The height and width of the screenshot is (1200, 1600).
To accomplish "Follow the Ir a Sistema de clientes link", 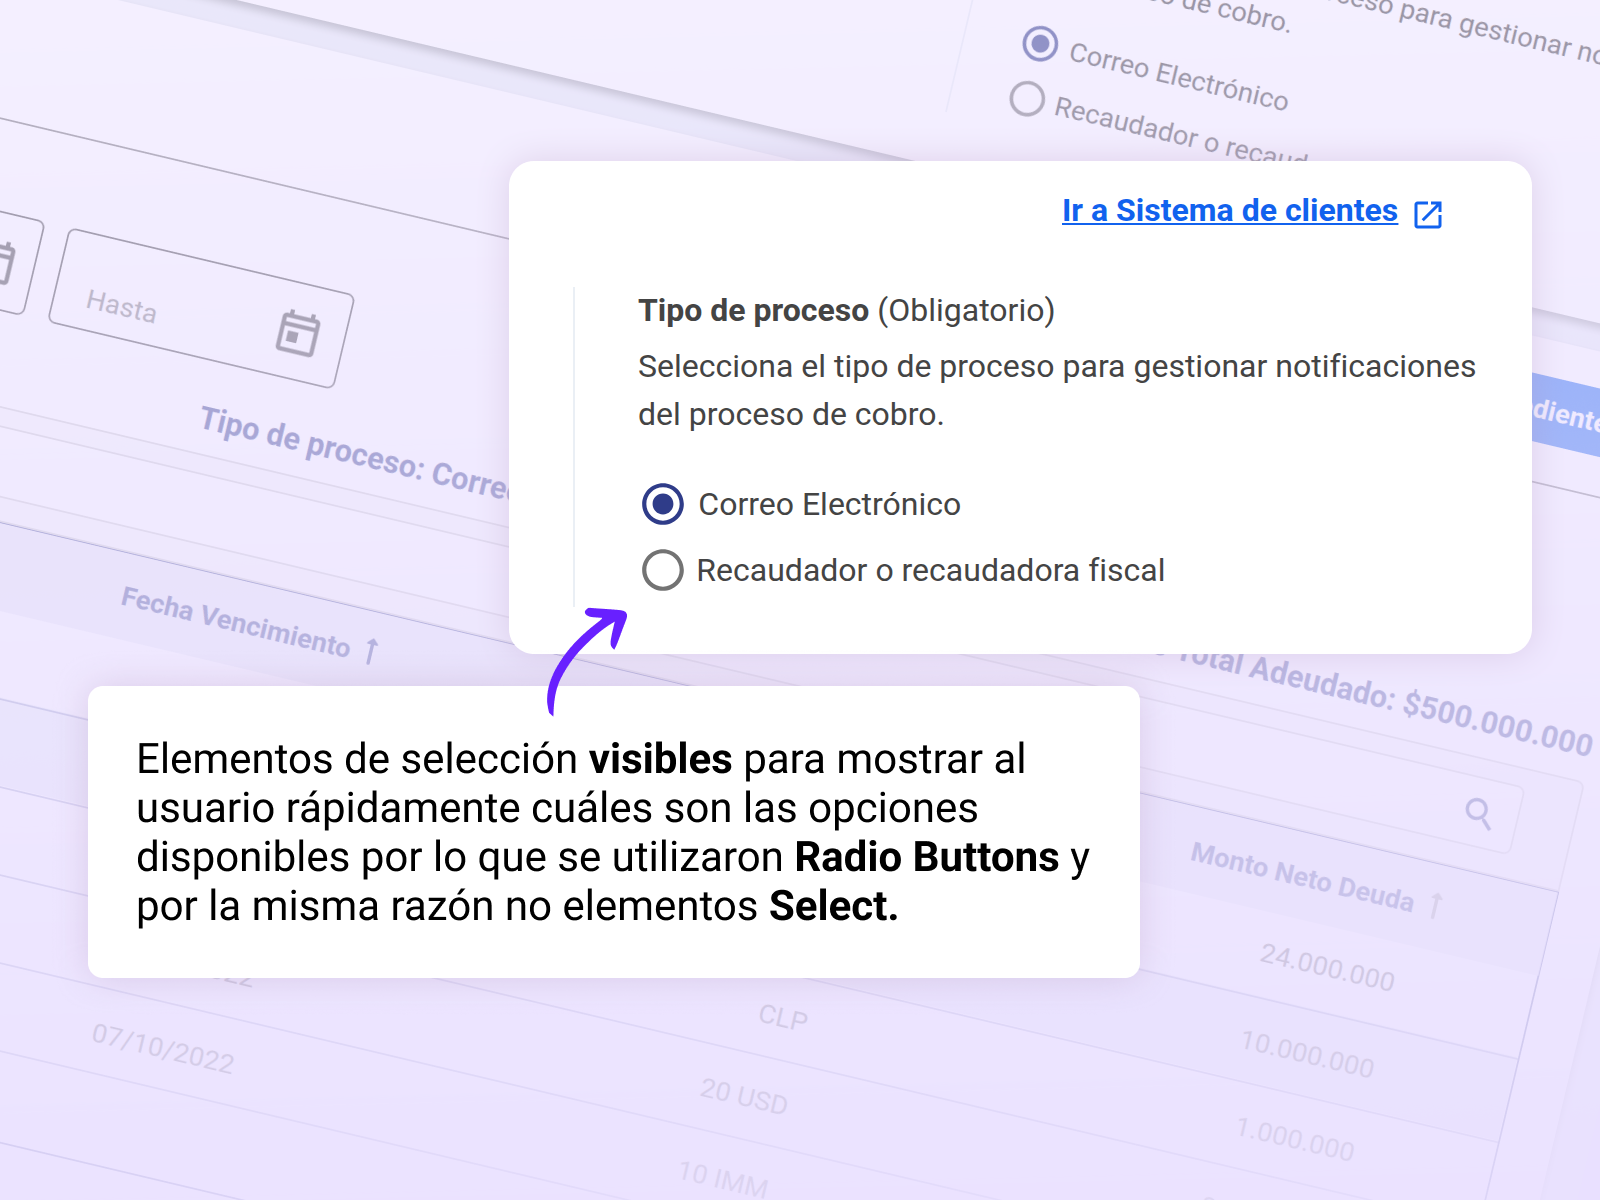I will coord(1229,211).
